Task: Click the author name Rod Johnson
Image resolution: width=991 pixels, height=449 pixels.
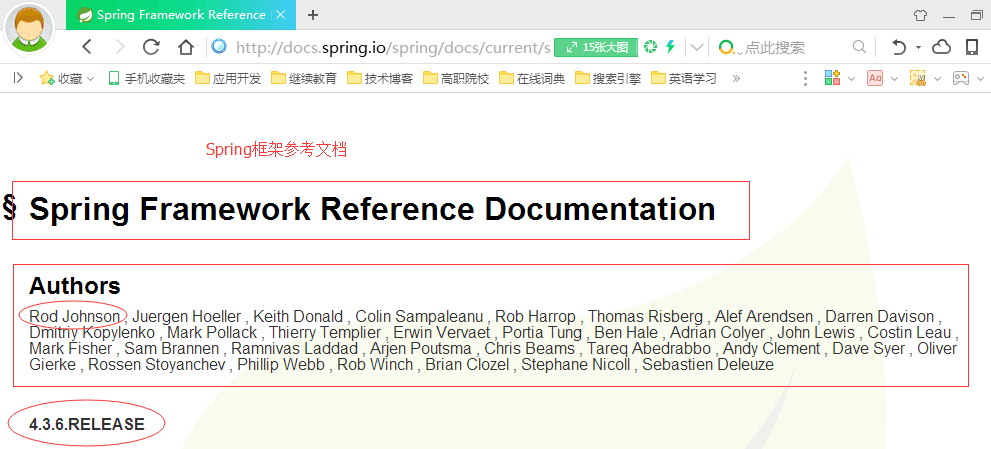Action: [x=75, y=316]
